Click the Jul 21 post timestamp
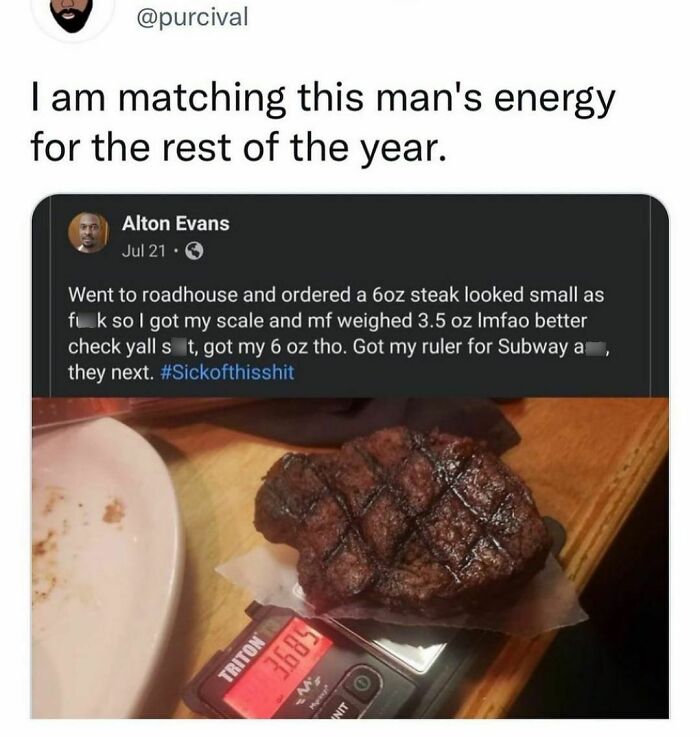 [x=143, y=249]
